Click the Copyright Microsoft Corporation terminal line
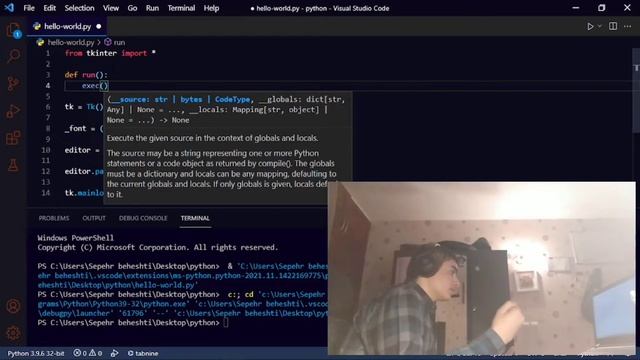Viewport: 640px width, 360px height. tap(158, 247)
